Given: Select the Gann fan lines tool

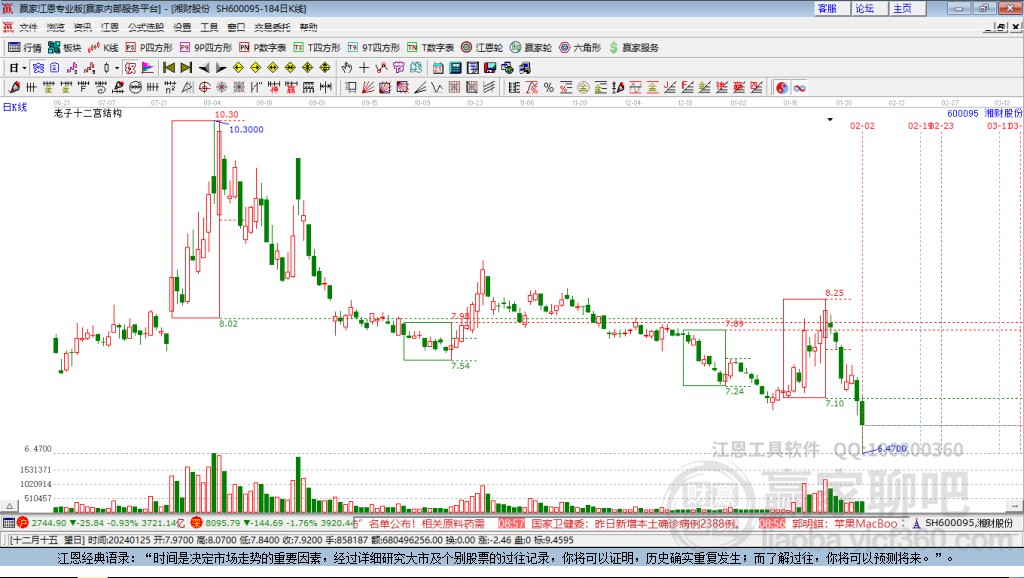Looking at the screenshot, I should (x=369, y=87).
